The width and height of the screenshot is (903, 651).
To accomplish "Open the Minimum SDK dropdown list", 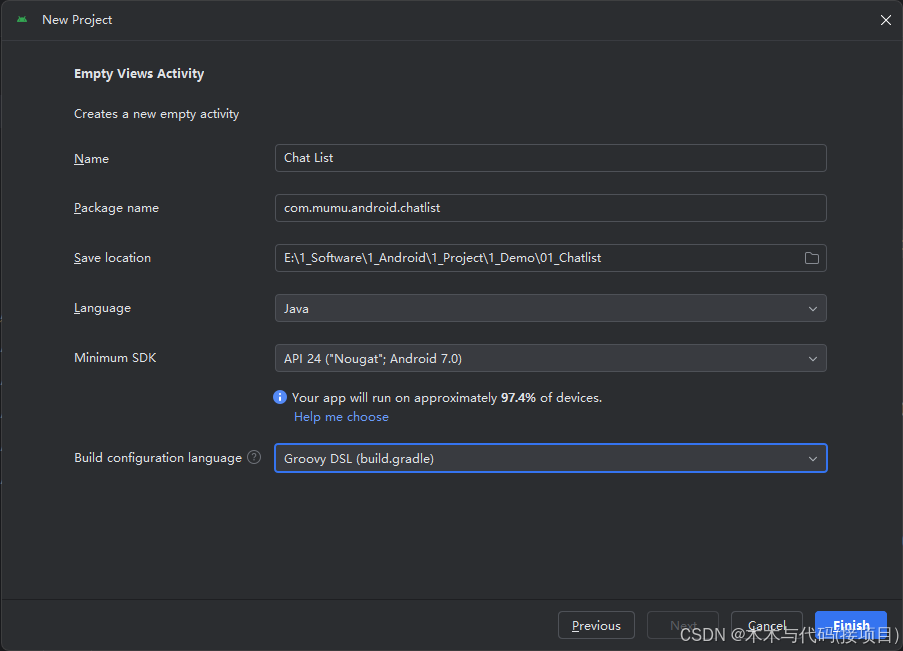I will coord(550,358).
